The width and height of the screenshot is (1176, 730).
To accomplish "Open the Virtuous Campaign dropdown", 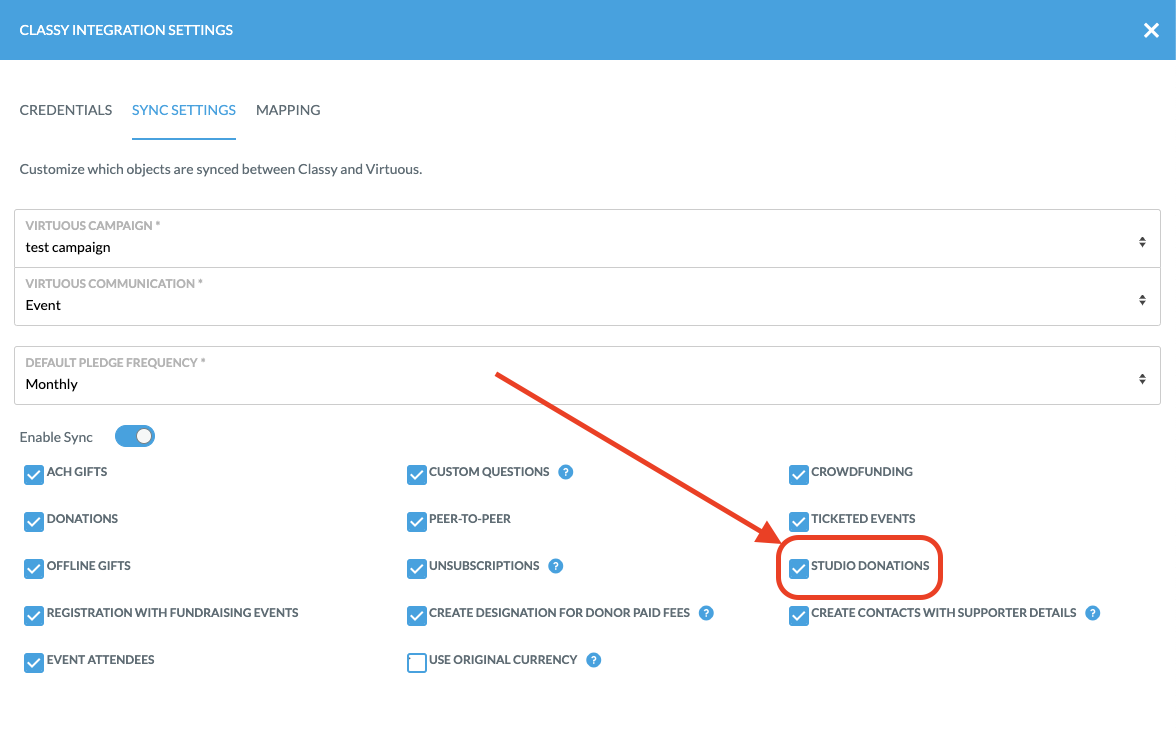I will 587,239.
